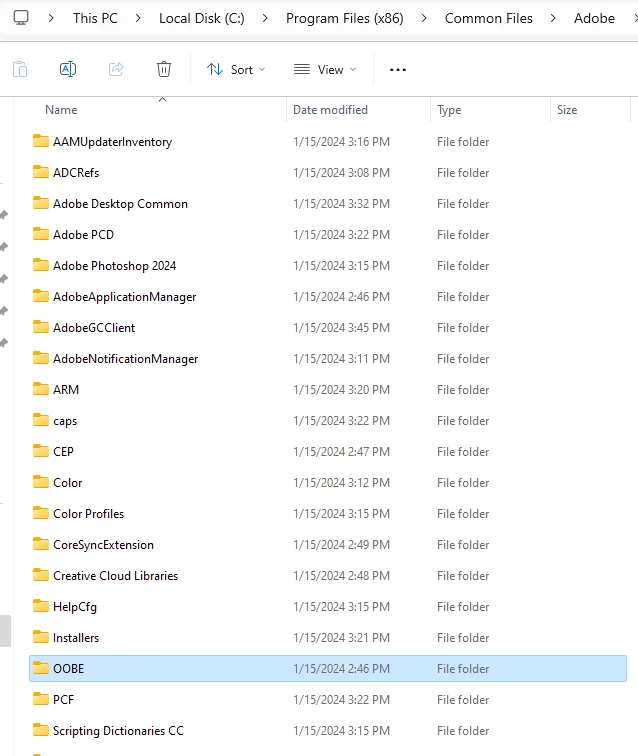
Task: Go to Program Files (x86) breadcrumb
Action: 344,18
